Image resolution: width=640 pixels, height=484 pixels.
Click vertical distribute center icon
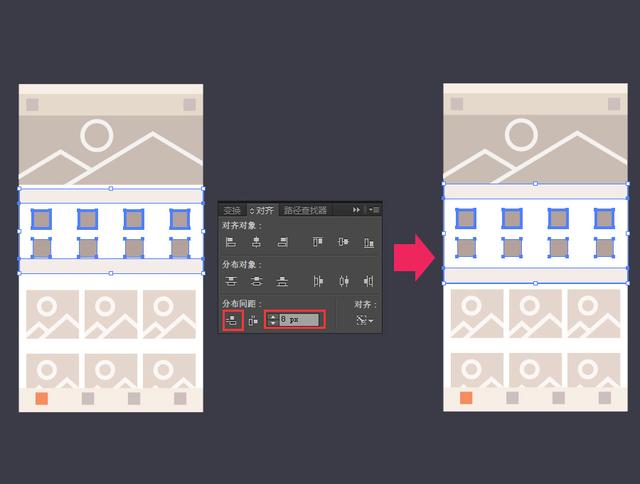point(256,281)
